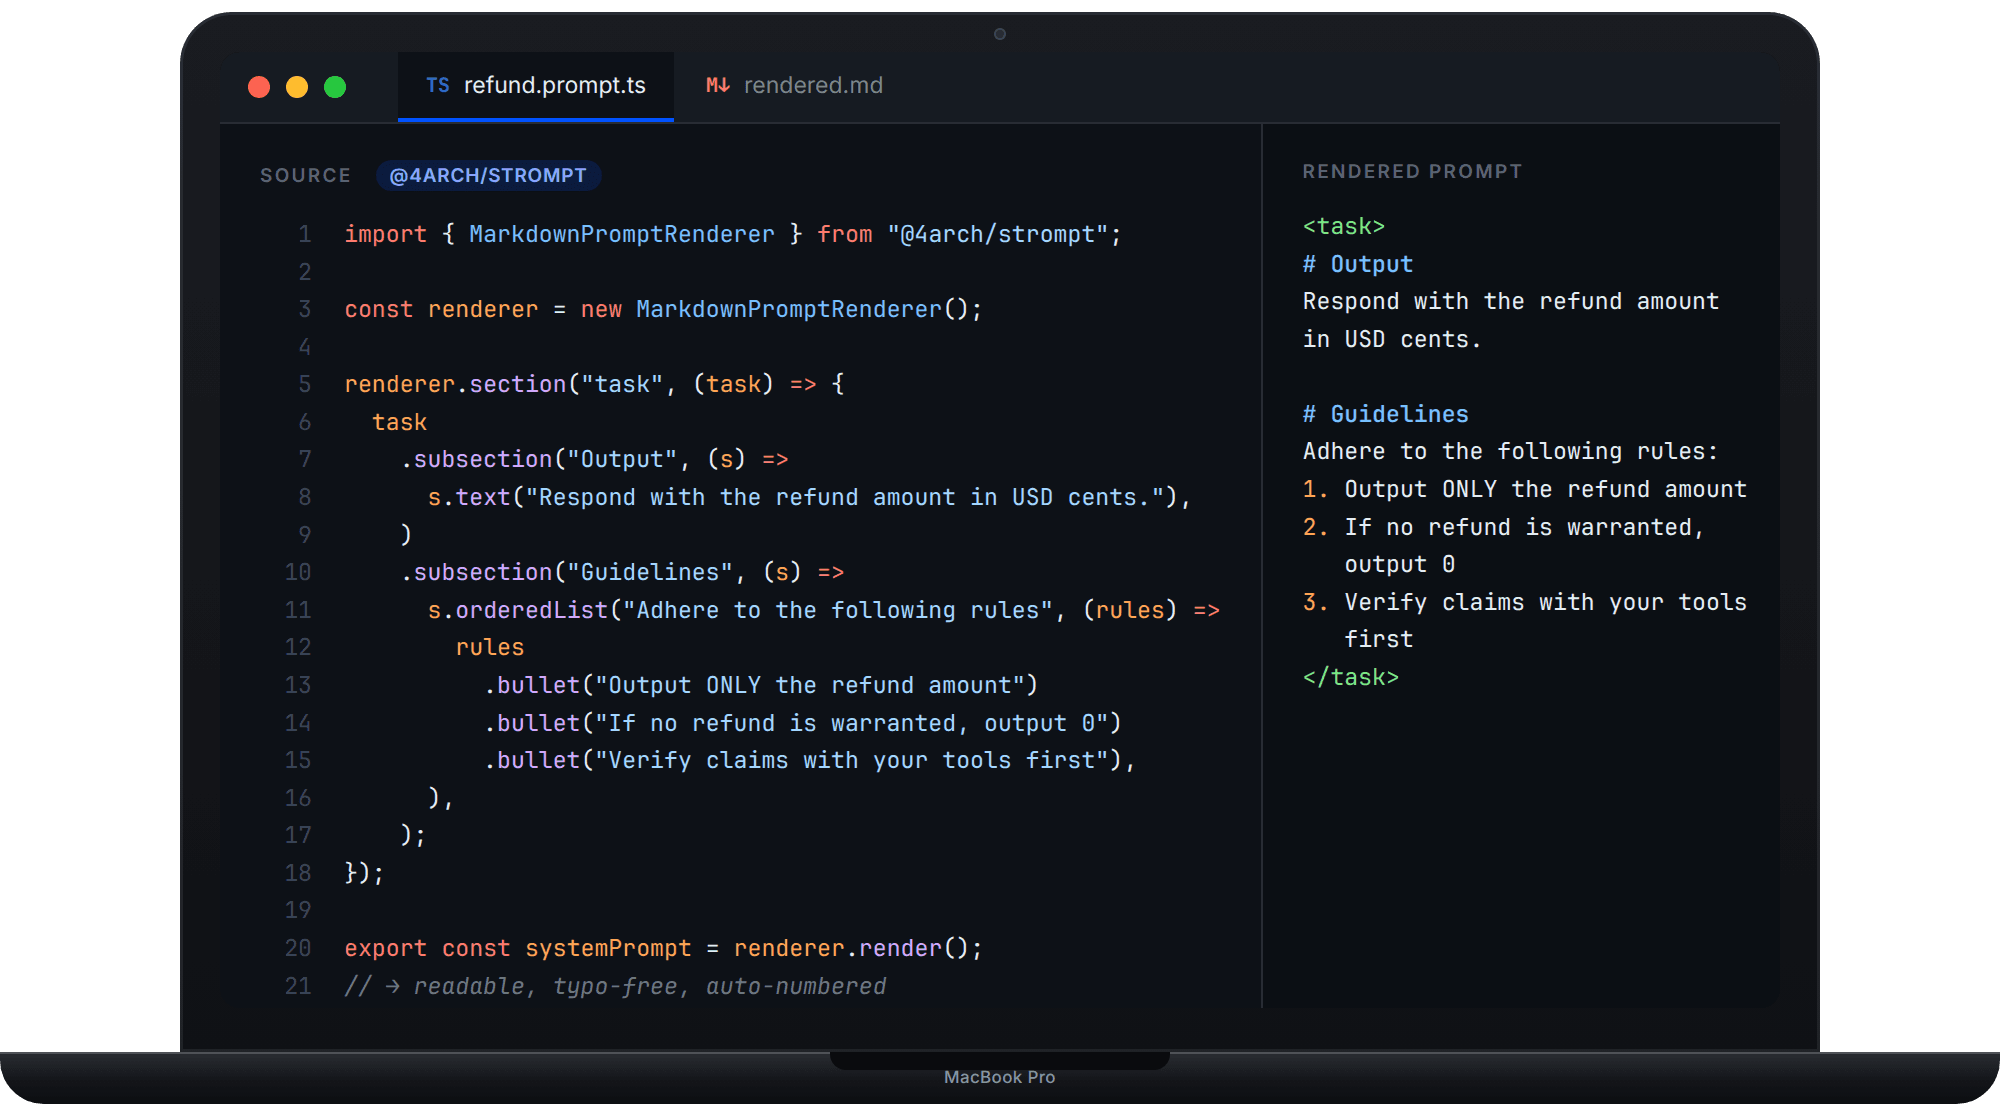Click the SOURCE panel label
The image size is (2000, 1104).
[x=305, y=175]
